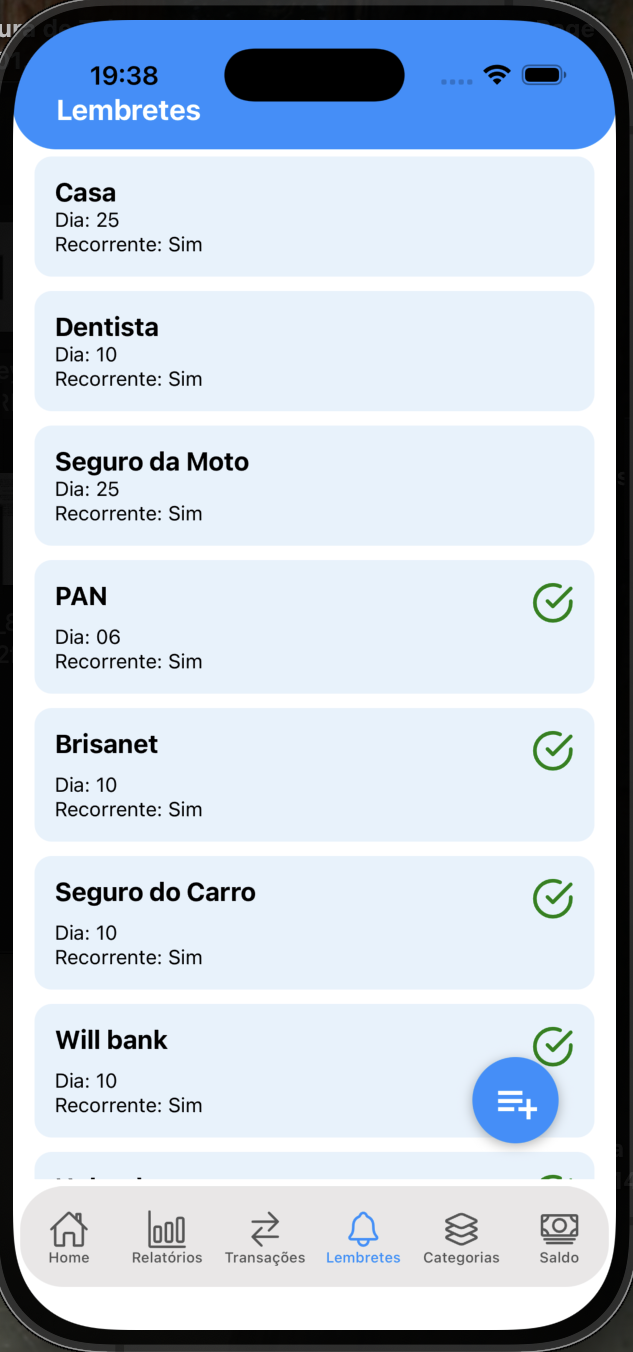Open the Transações arrows icon

pos(265,1228)
